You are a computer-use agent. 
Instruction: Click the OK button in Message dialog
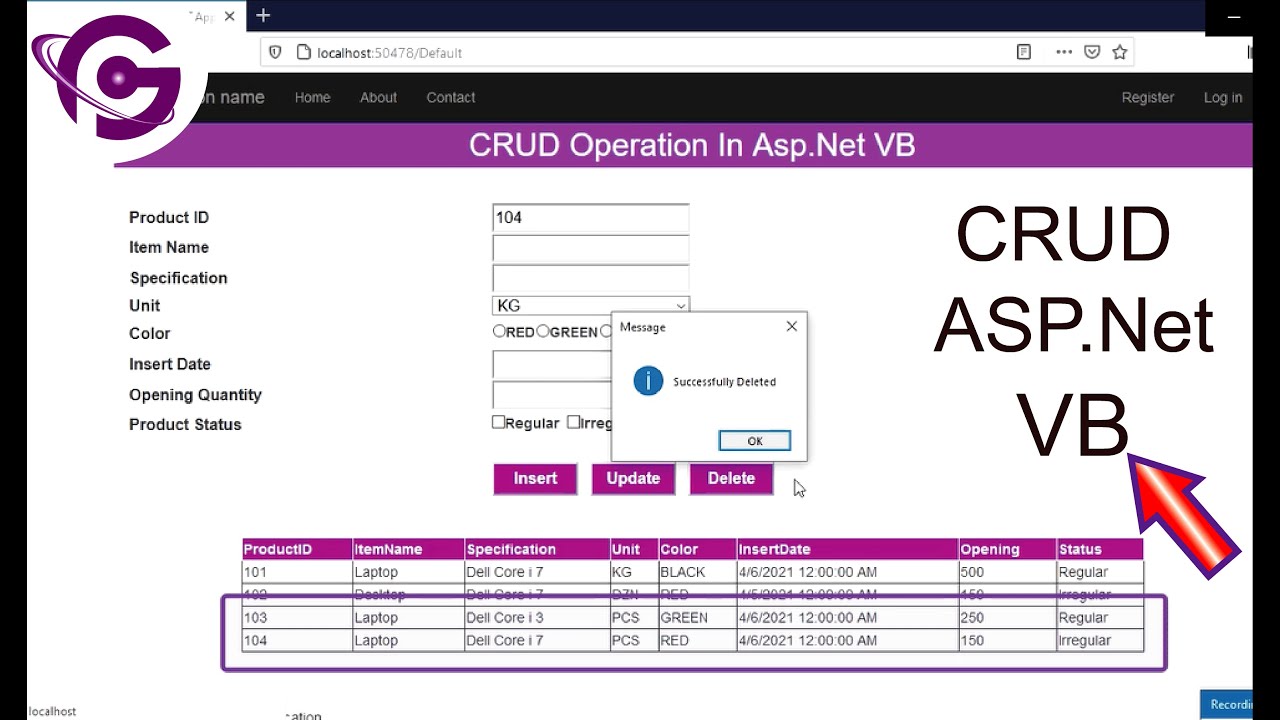pyautogui.click(x=755, y=441)
